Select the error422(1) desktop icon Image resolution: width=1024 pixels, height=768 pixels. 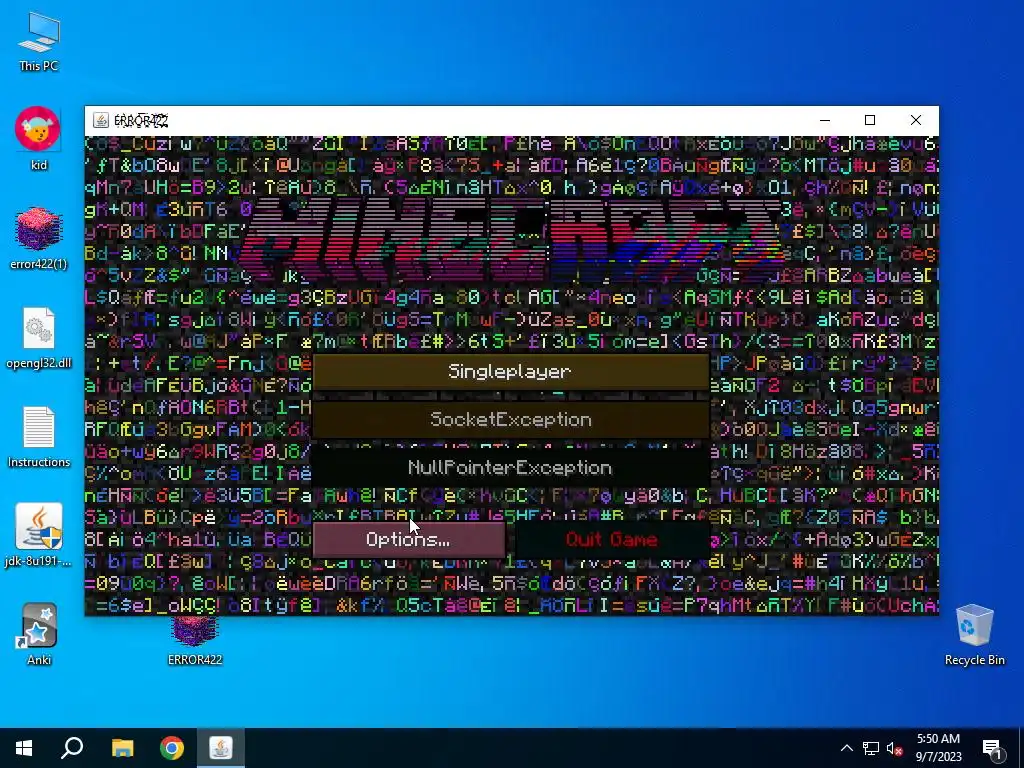pos(39,238)
